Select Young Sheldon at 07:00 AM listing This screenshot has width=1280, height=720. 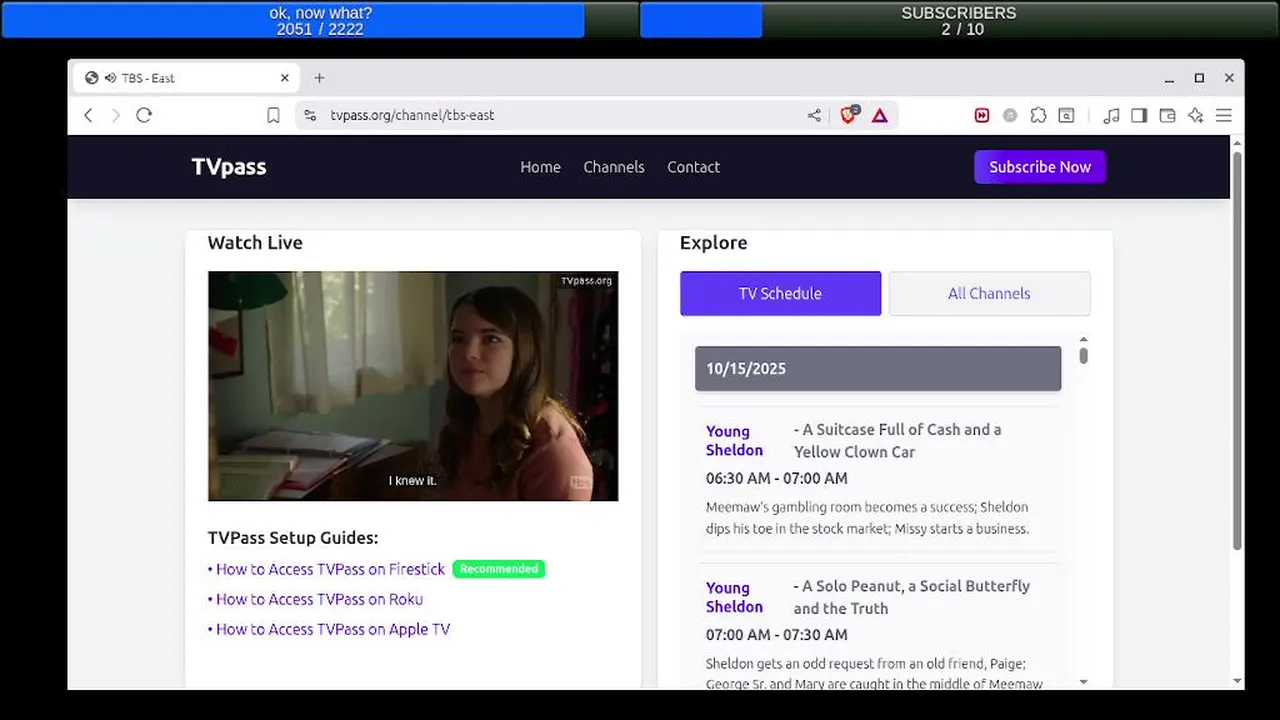pos(734,597)
